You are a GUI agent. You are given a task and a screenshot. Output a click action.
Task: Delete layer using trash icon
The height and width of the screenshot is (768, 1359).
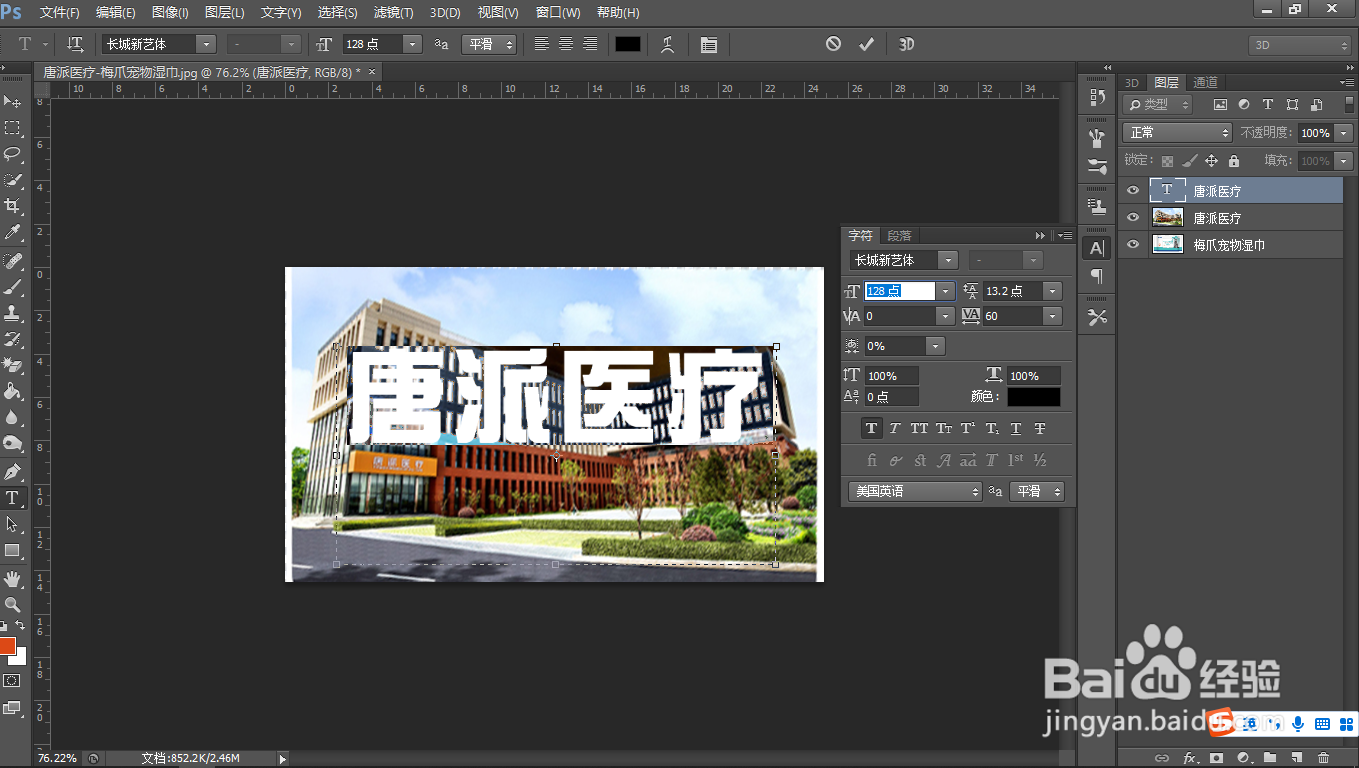[1323, 758]
